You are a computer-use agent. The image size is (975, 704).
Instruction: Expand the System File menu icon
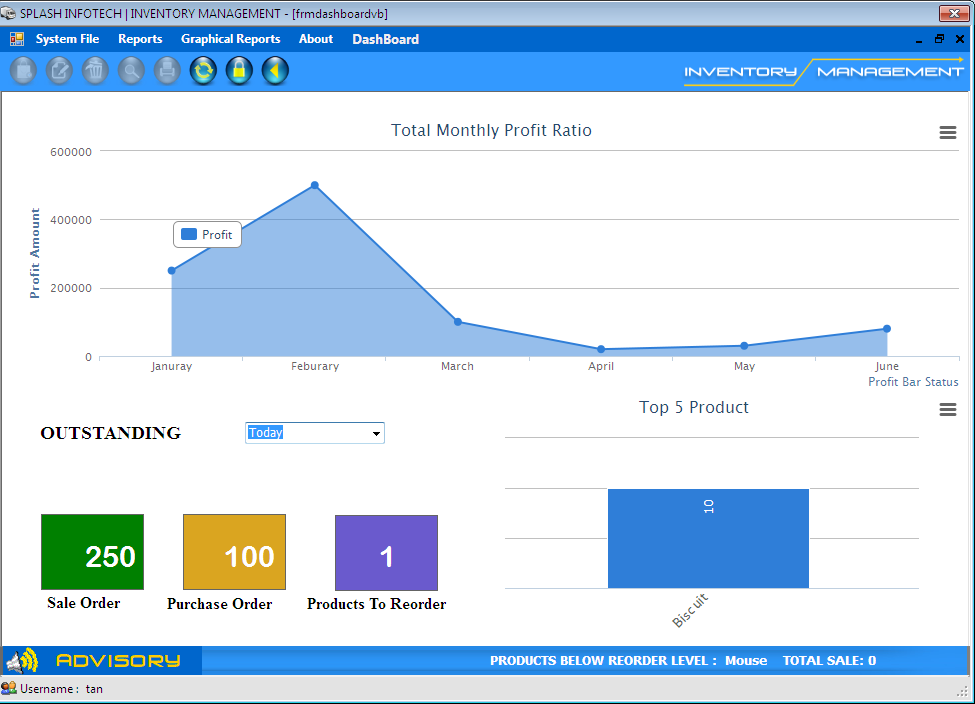pyautogui.click(x=16, y=38)
